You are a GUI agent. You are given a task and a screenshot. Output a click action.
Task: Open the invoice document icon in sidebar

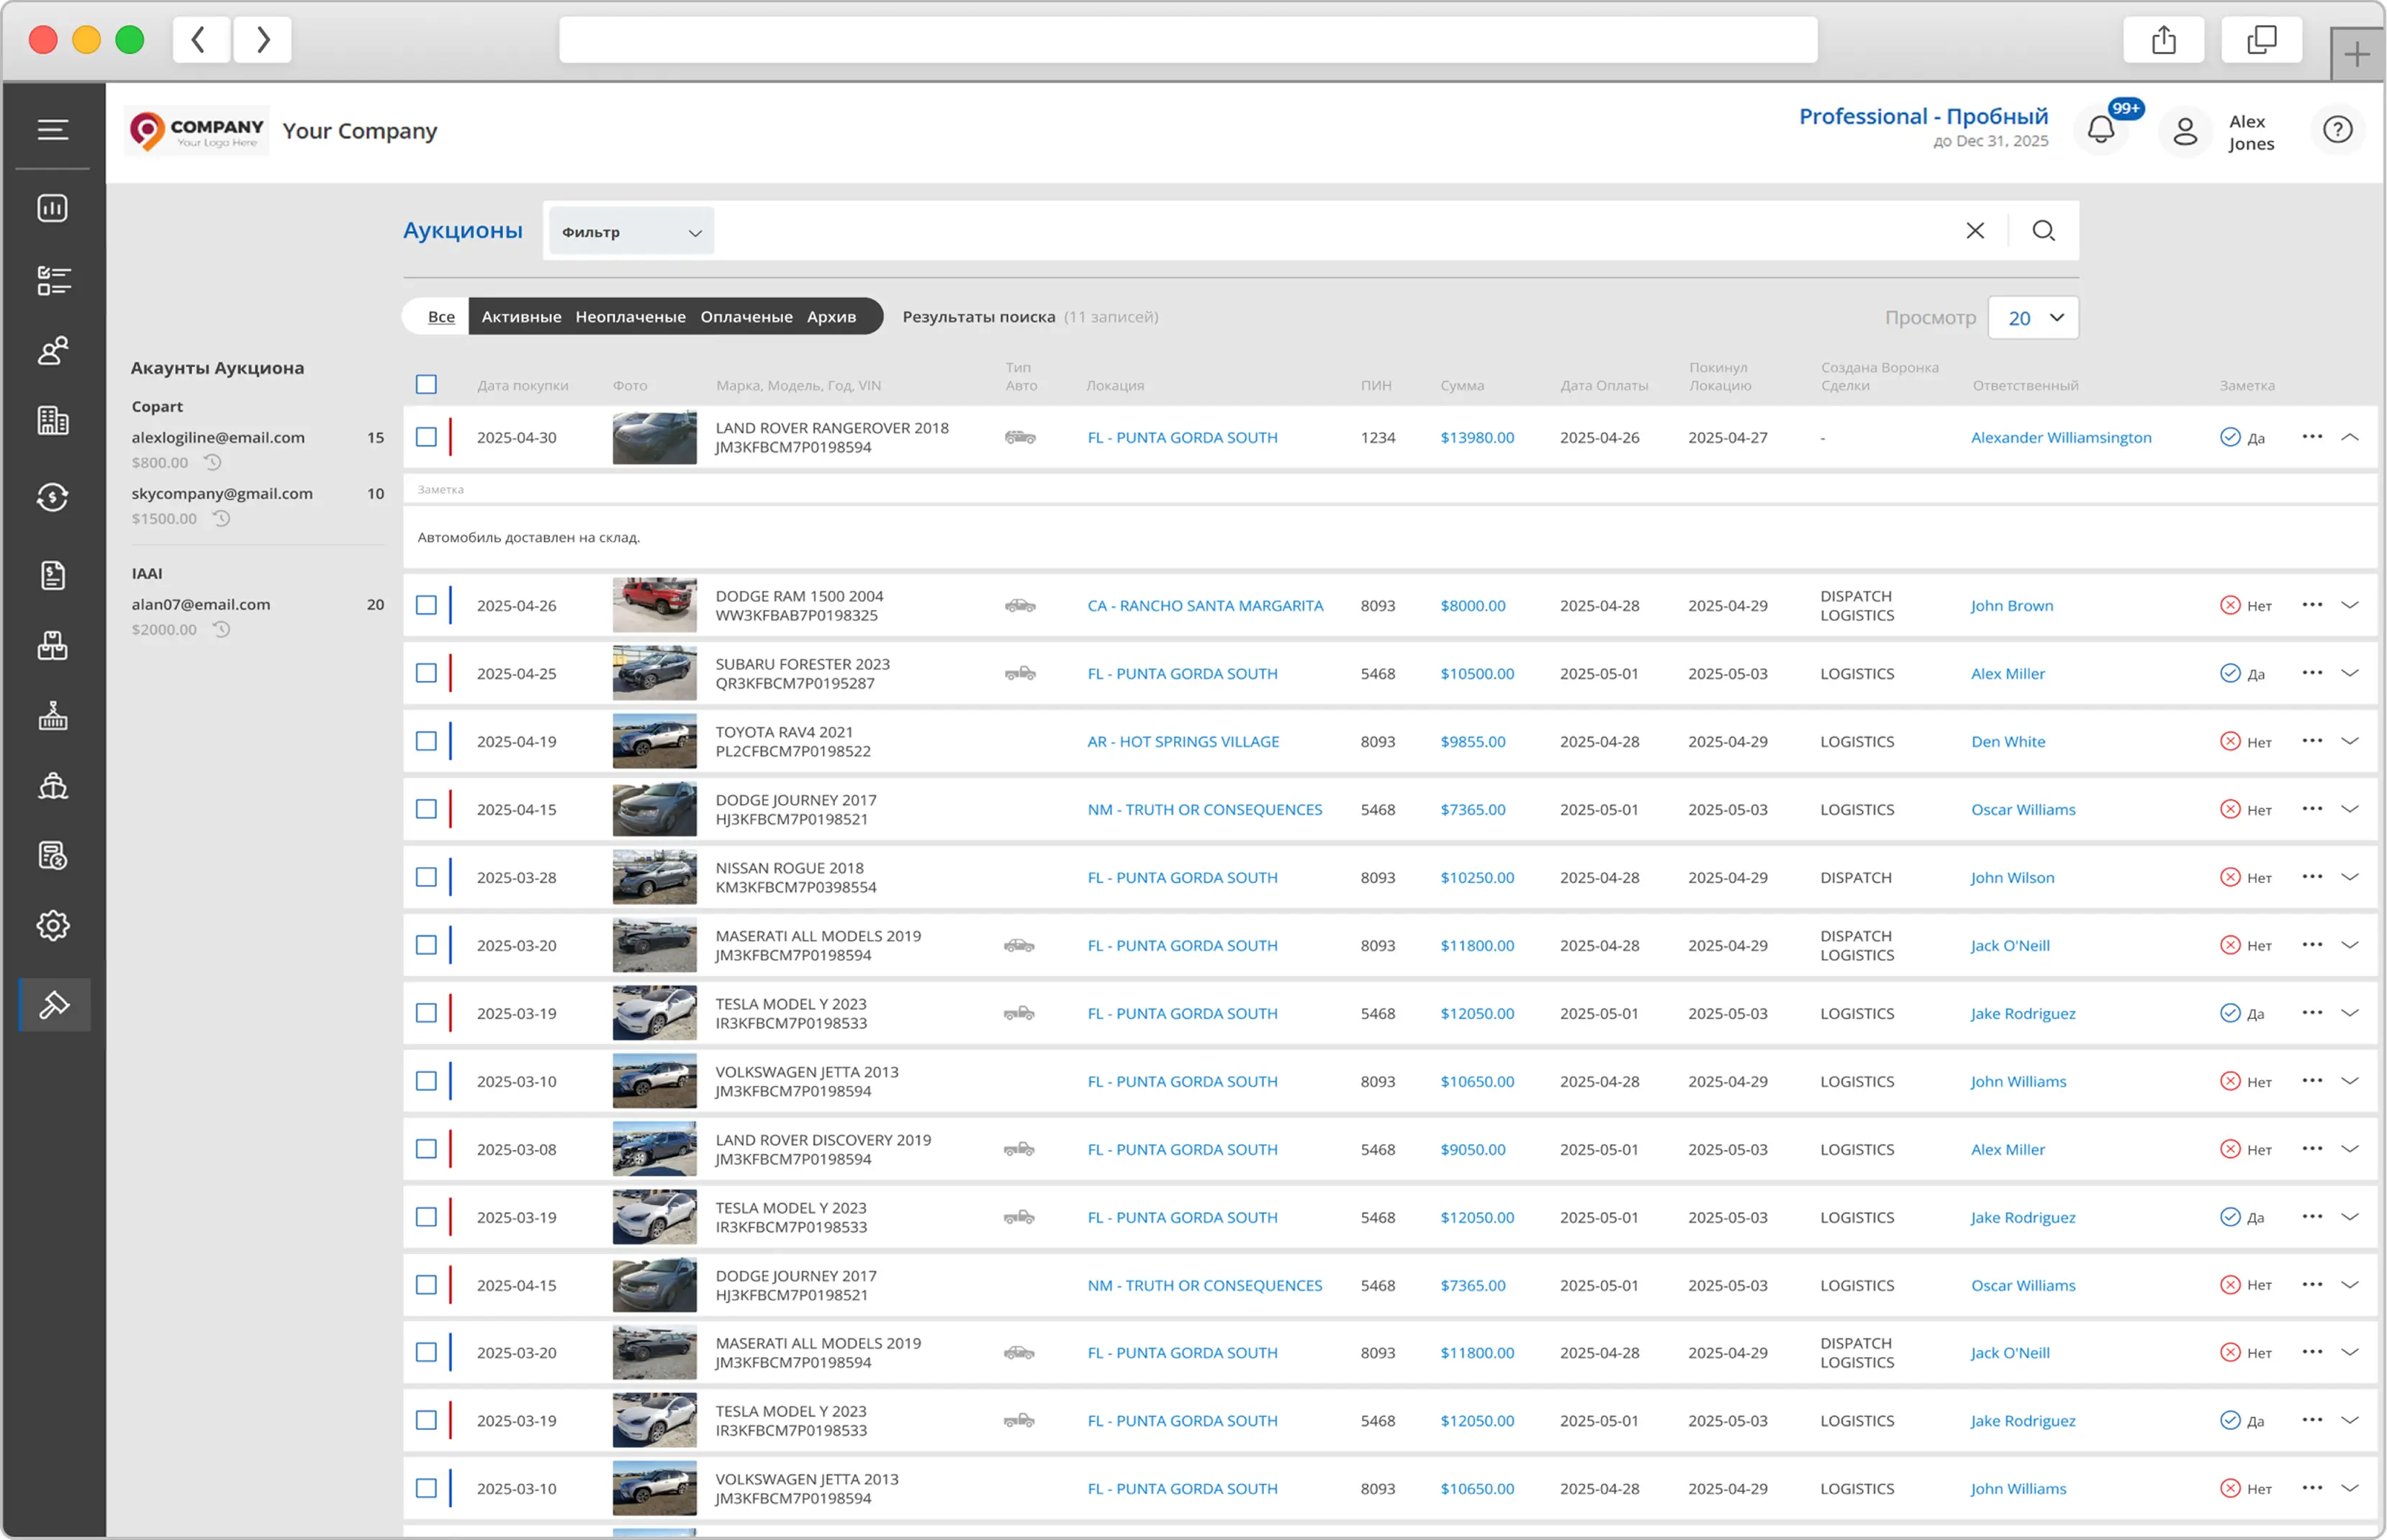point(53,575)
